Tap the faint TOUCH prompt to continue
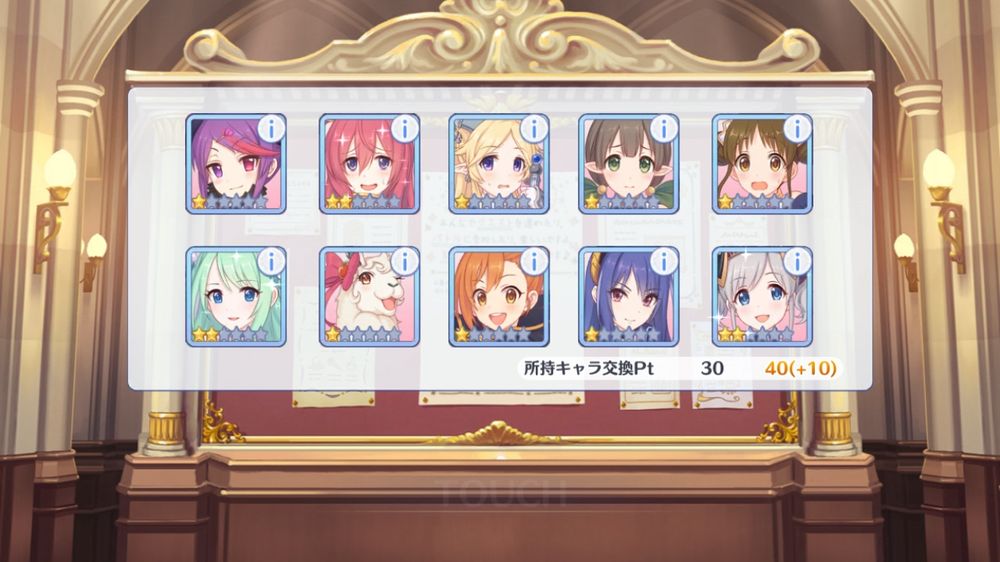Image resolution: width=1000 pixels, height=562 pixels. click(503, 493)
